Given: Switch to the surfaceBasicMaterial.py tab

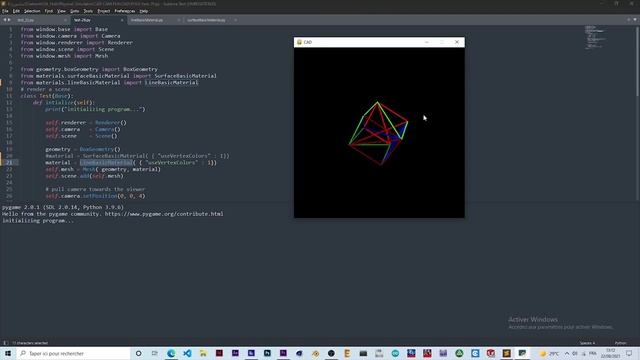Looking at the screenshot, I should pos(211,20).
